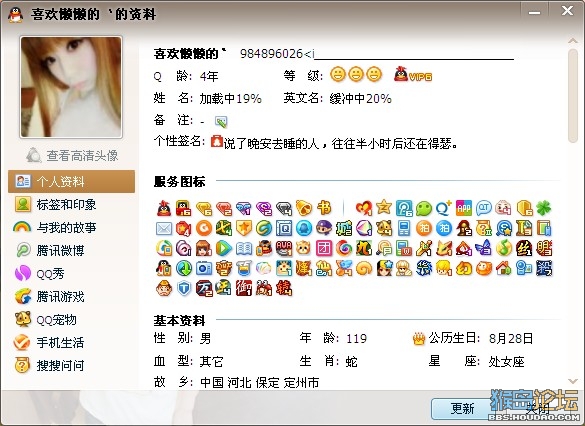Click the green play arrow service icon

[223, 248]
